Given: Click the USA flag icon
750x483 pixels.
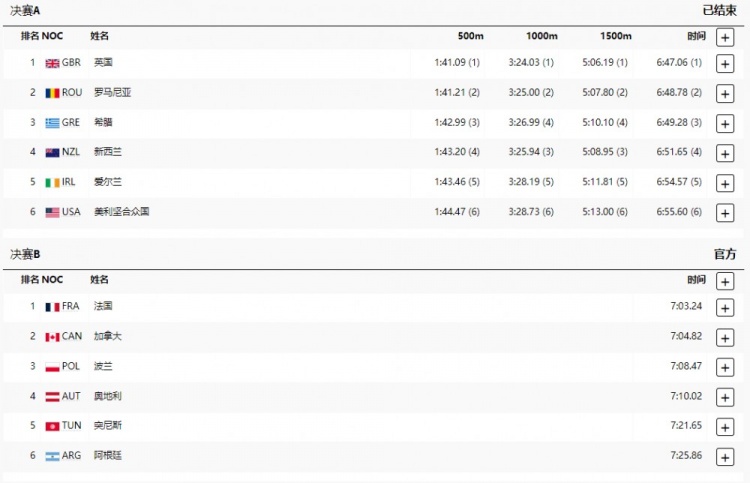Looking at the screenshot, I should pyautogui.click(x=52, y=212).
